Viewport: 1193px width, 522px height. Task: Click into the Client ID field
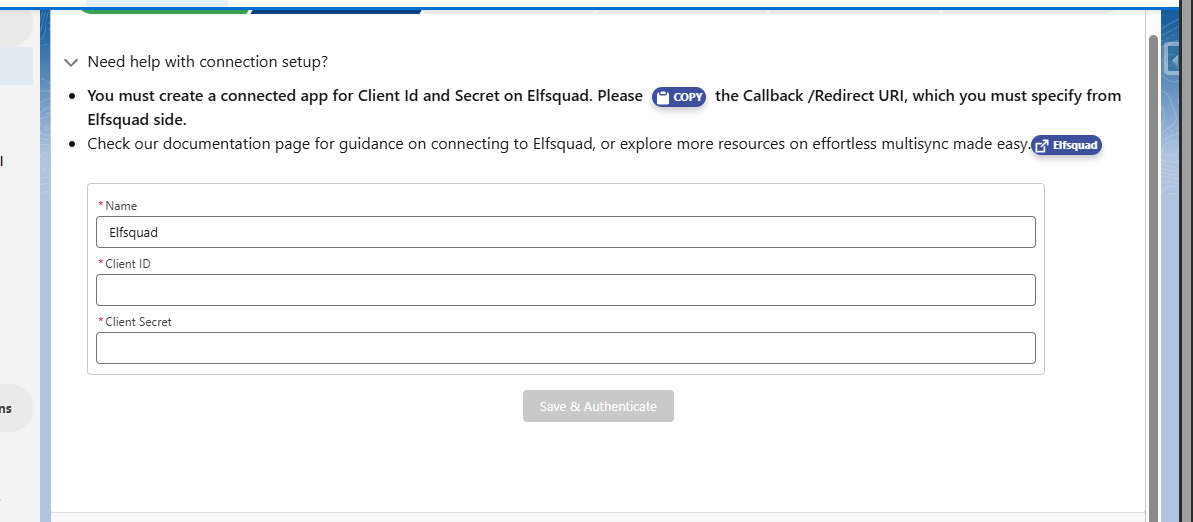565,290
